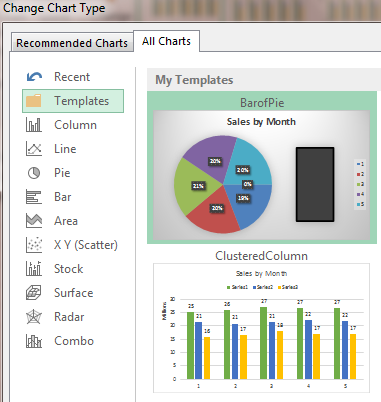Click the ClusteredColumn template name
The height and width of the screenshot is (402, 381).
261,256
